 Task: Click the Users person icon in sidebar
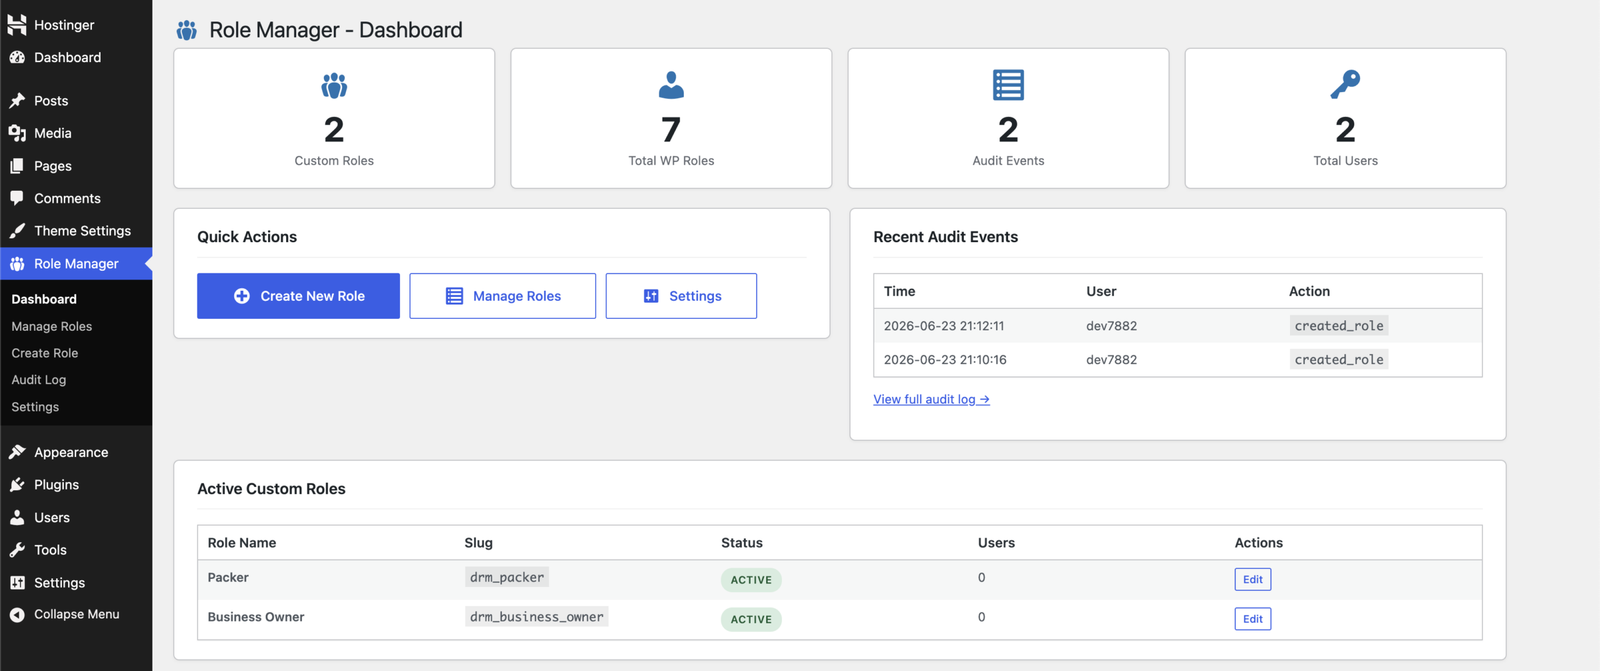coord(17,517)
